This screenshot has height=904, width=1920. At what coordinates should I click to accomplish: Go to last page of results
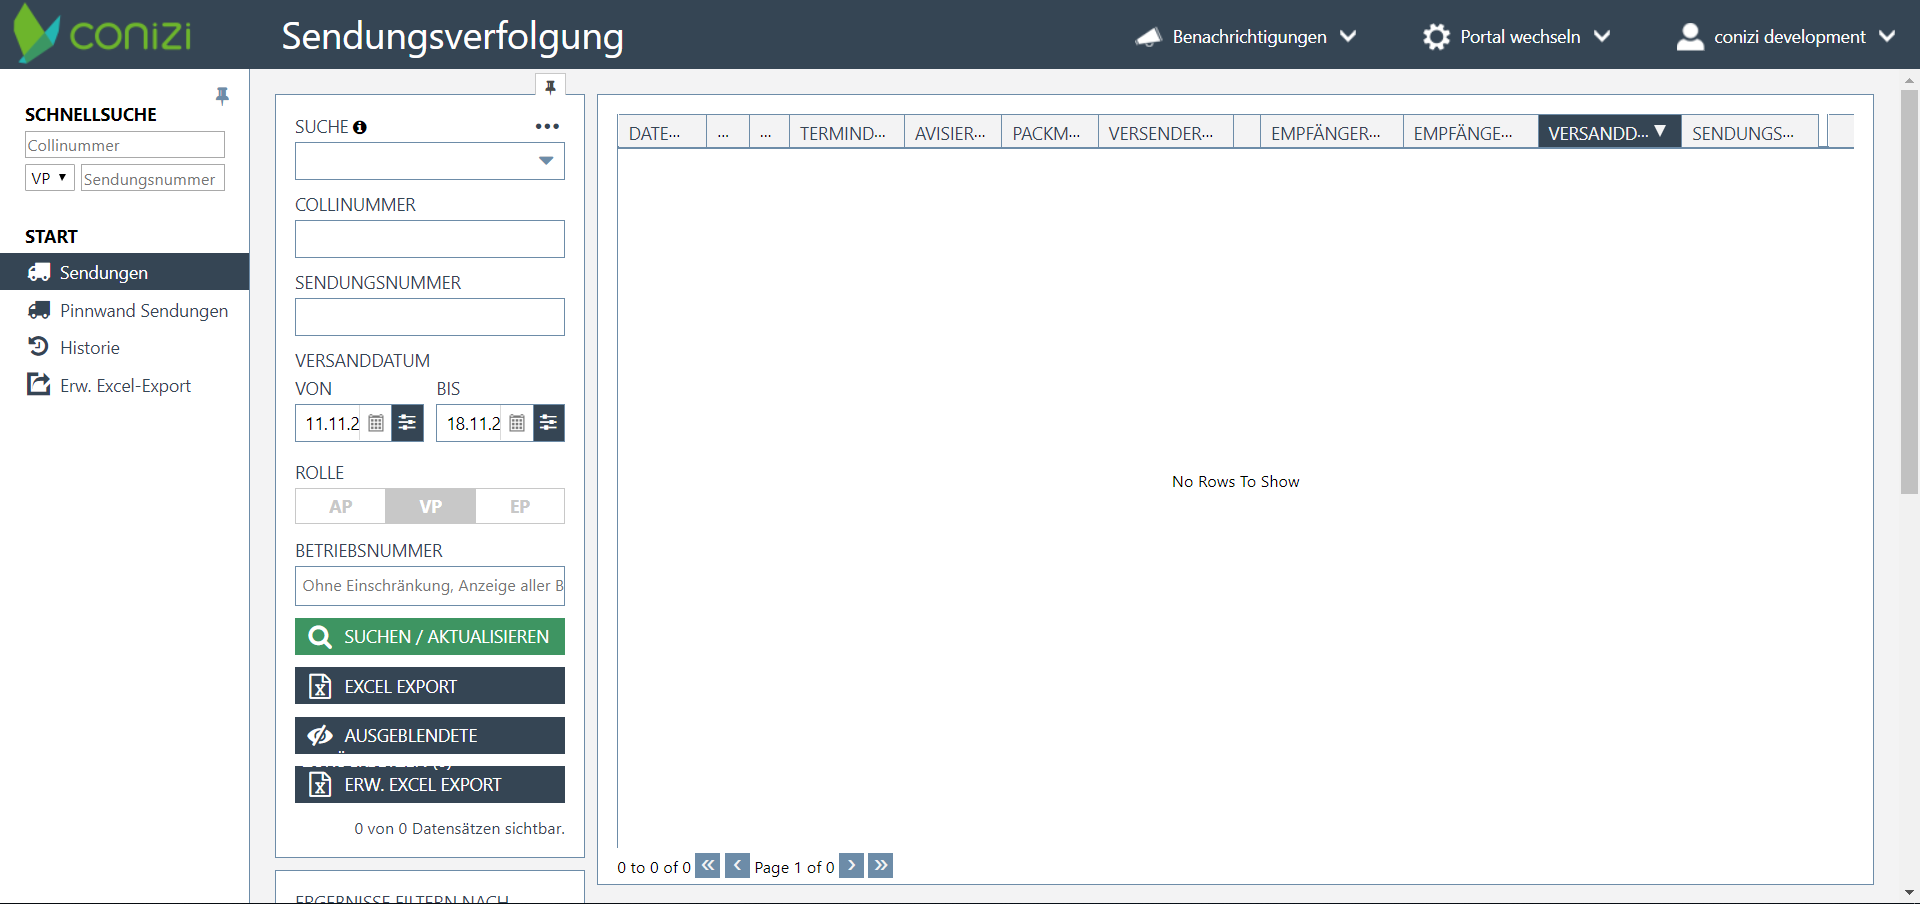(x=880, y=865)
